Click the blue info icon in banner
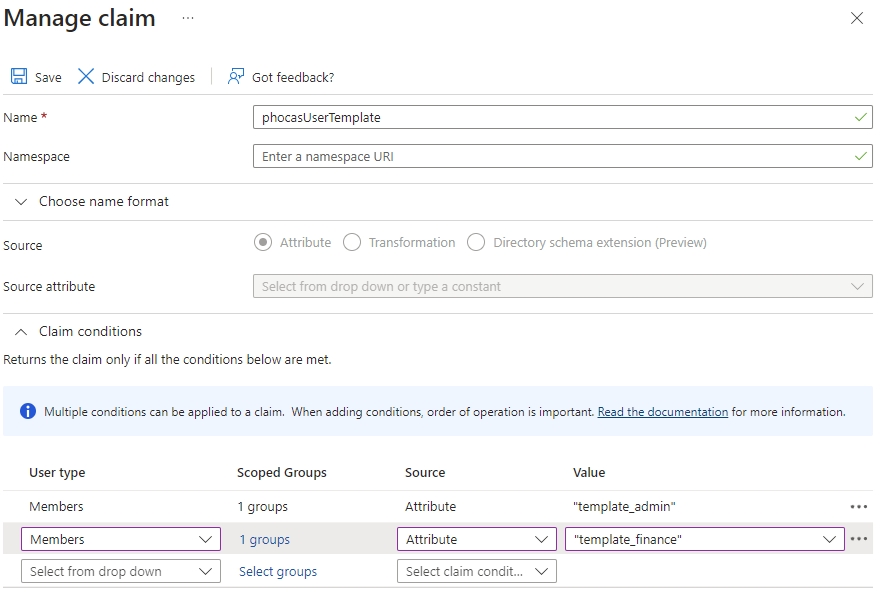This screenshot has height=593, width=884. click(x=28, y=412)
